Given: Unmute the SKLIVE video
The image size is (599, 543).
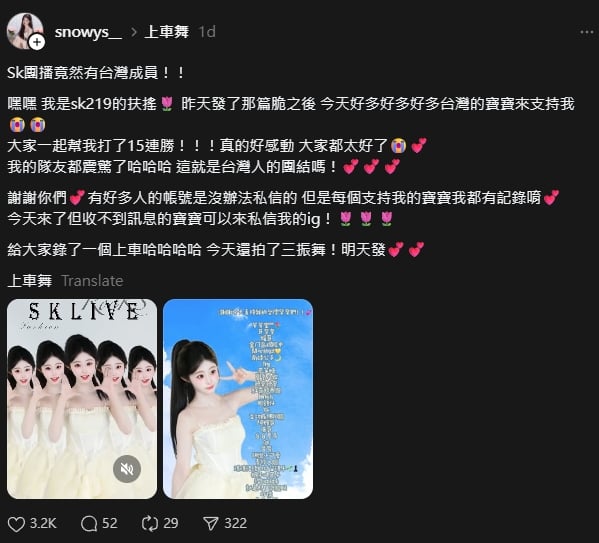Looking at the screenshot, I should (127, 469).
